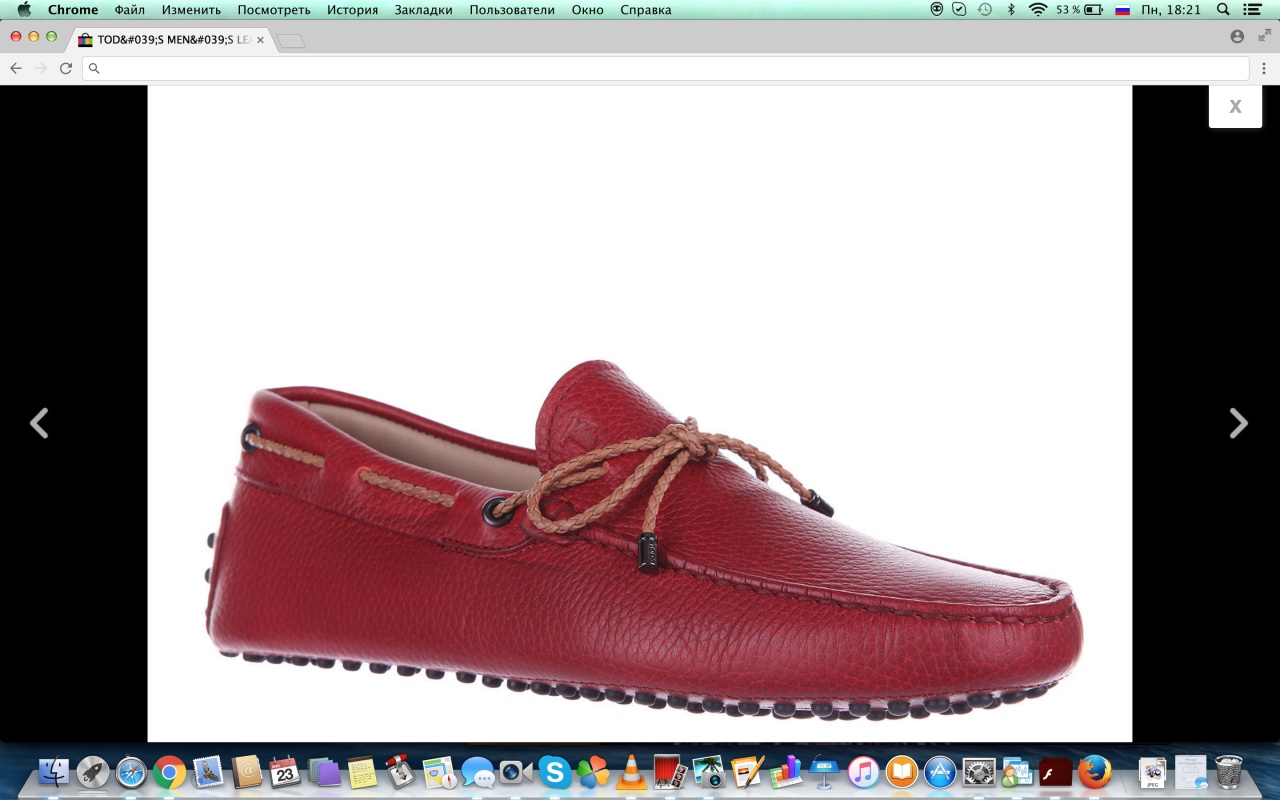This screenshot has width=1280, height=800.
Task: Close the image lightbox with X
Action: 1235,107
